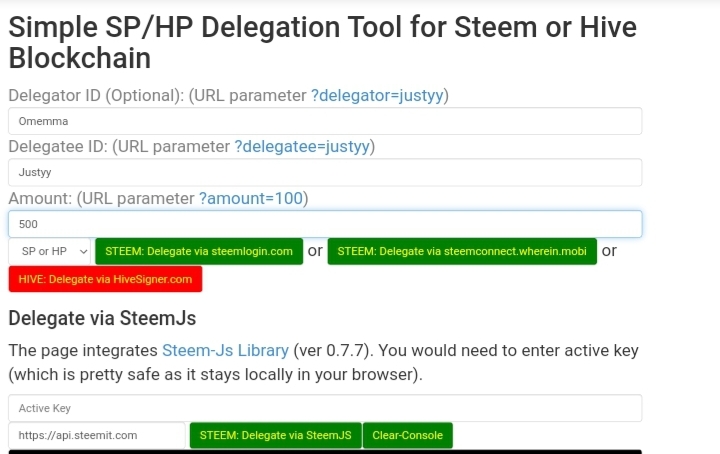
Task: Focus the Delegatee ID field containing Justyy
Action: click(325, 172)
